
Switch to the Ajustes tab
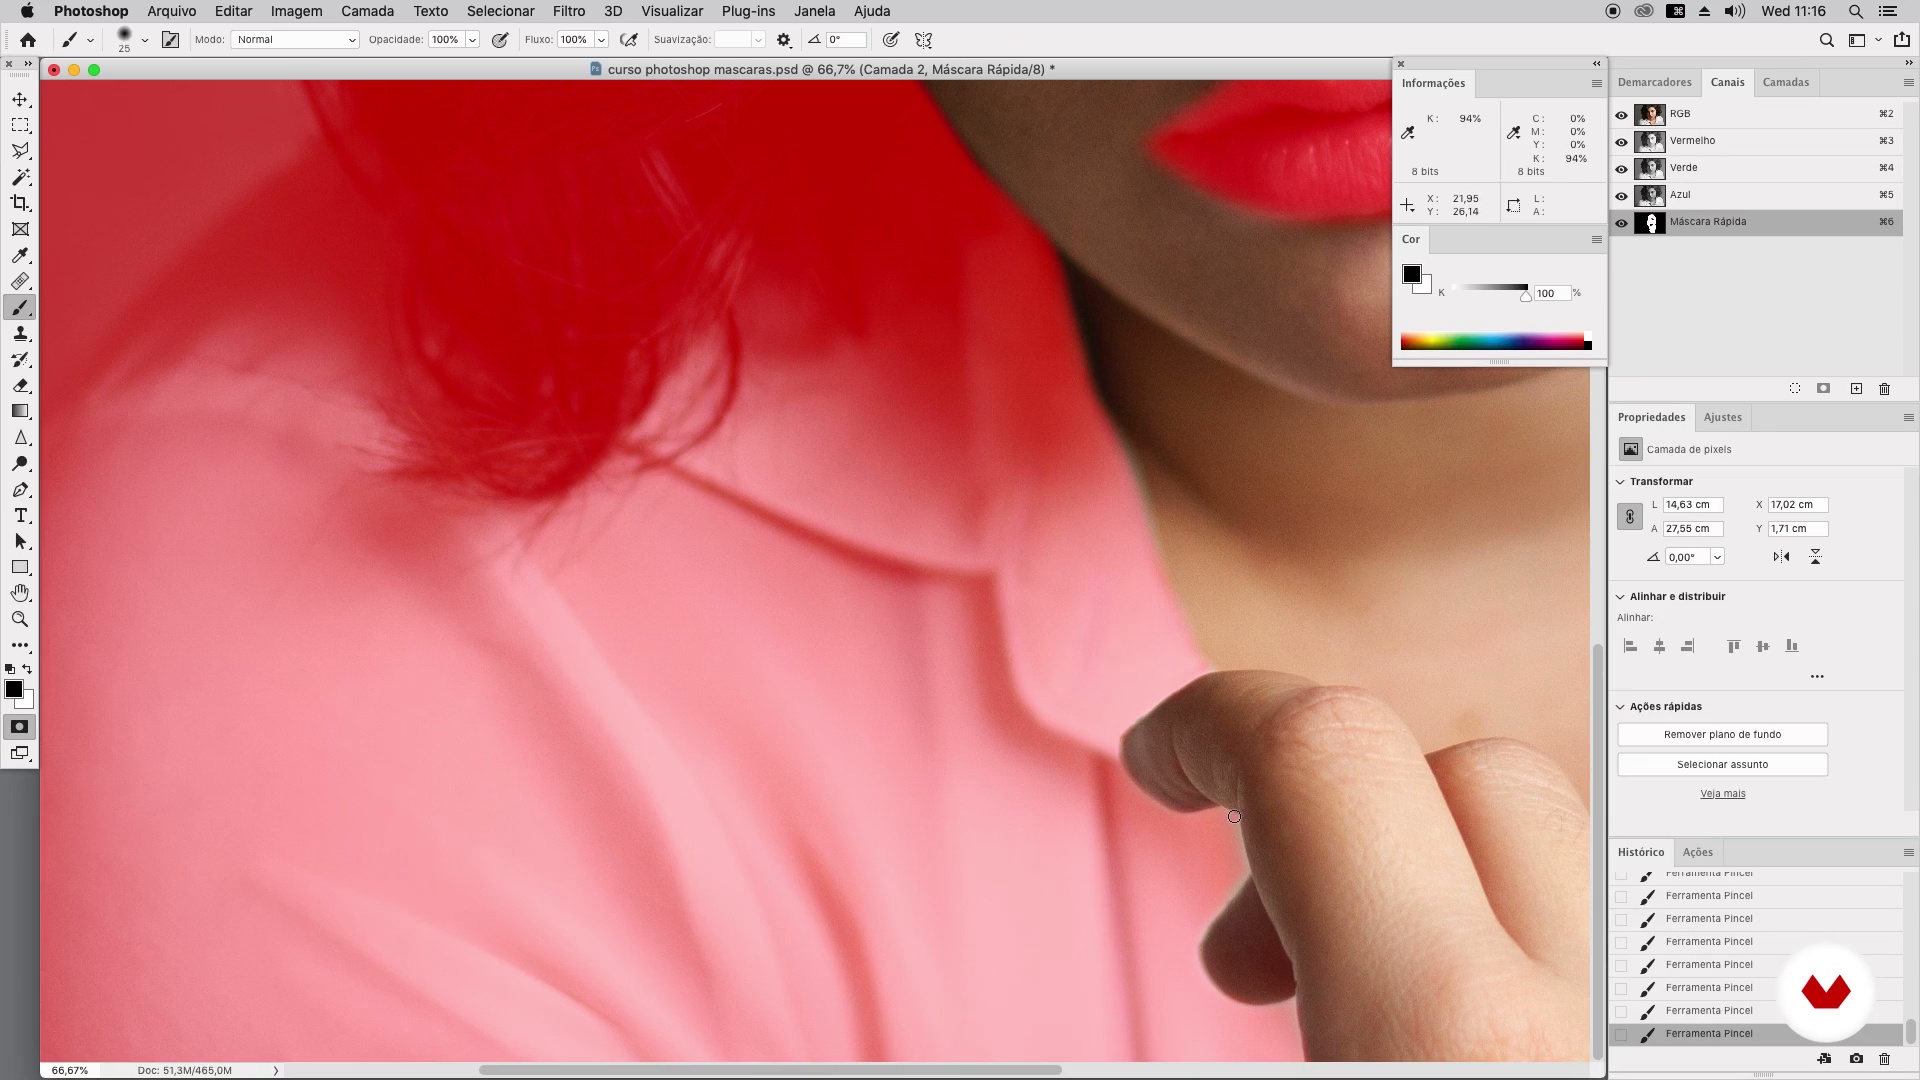click(x=1722, y=417)
